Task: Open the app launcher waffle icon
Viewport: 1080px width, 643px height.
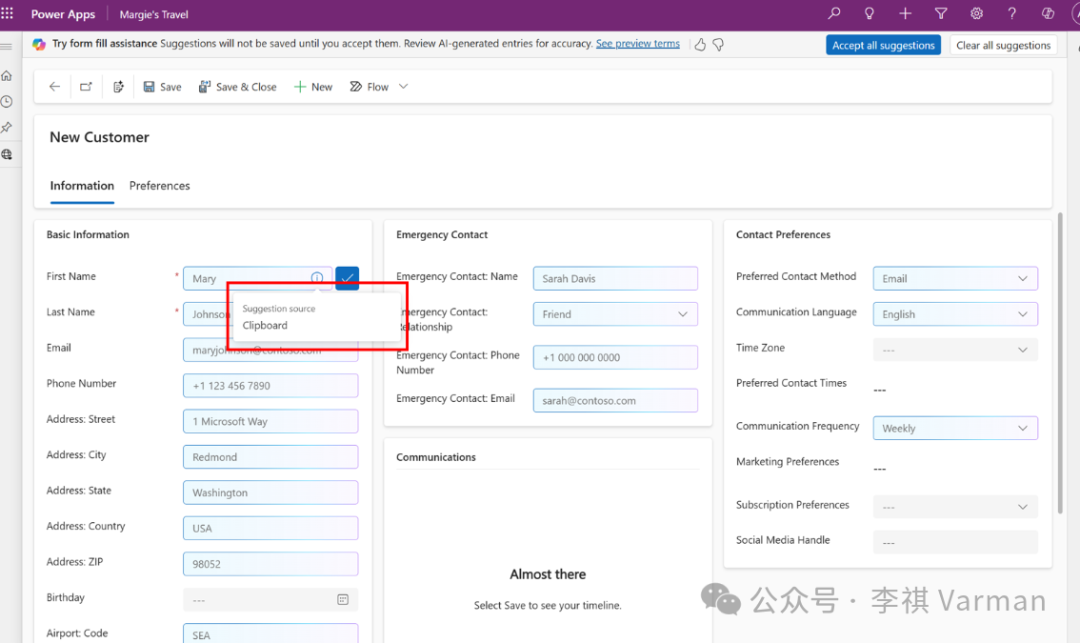Action: tap(8, 14)
